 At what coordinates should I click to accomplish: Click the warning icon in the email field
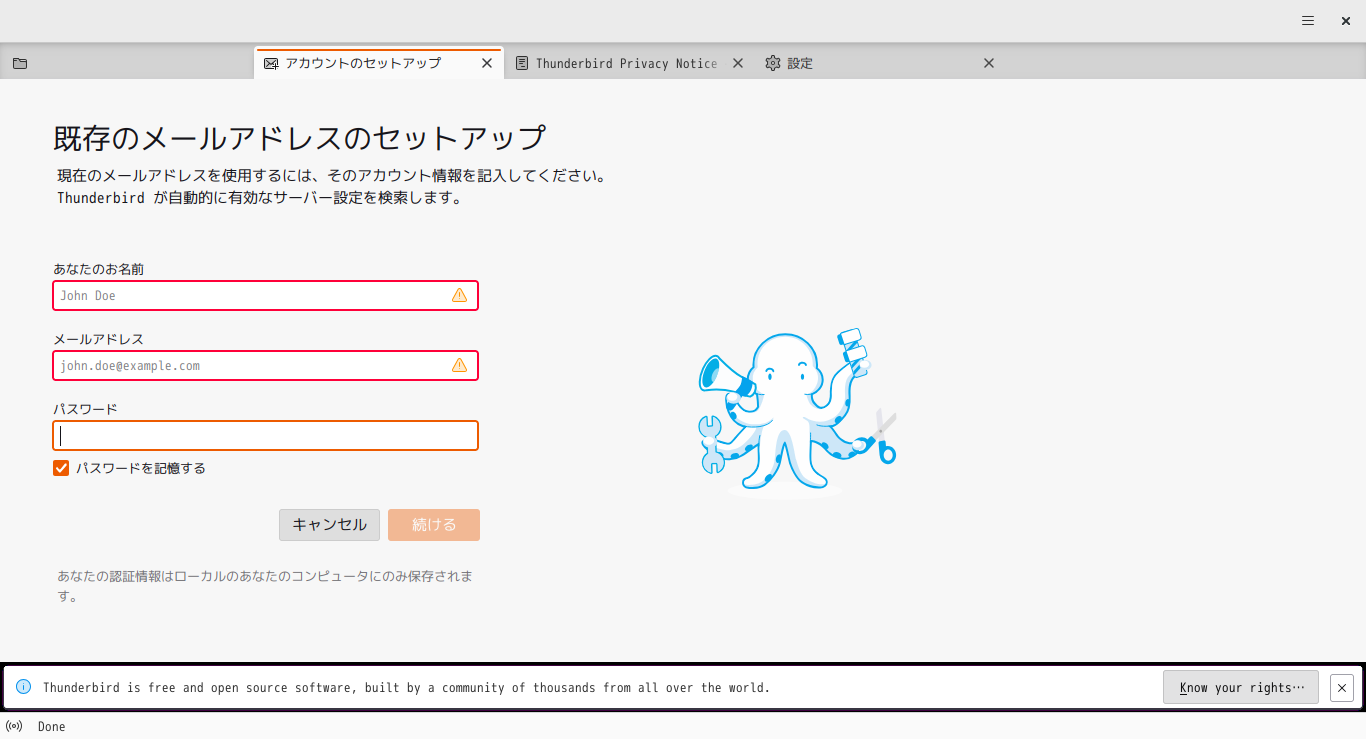459,365
